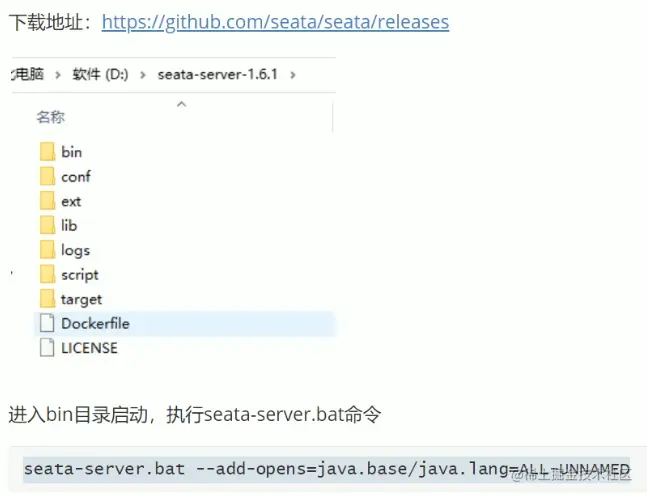This screenshot has width=647, height=497.
Task: Click the 软件 (D:) breadcrumb segment
Action: (100, 74)
